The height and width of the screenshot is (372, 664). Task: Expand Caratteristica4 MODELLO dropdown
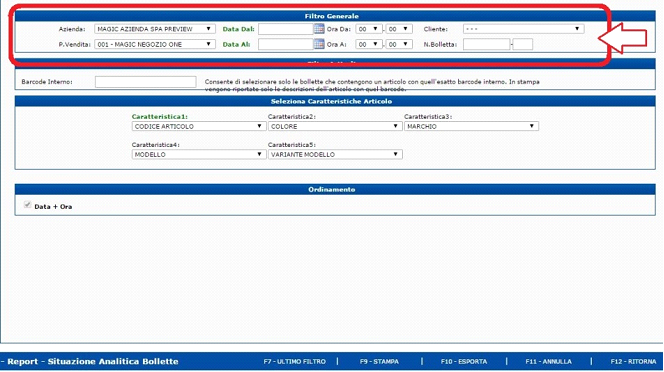click(x=199, y=155)
